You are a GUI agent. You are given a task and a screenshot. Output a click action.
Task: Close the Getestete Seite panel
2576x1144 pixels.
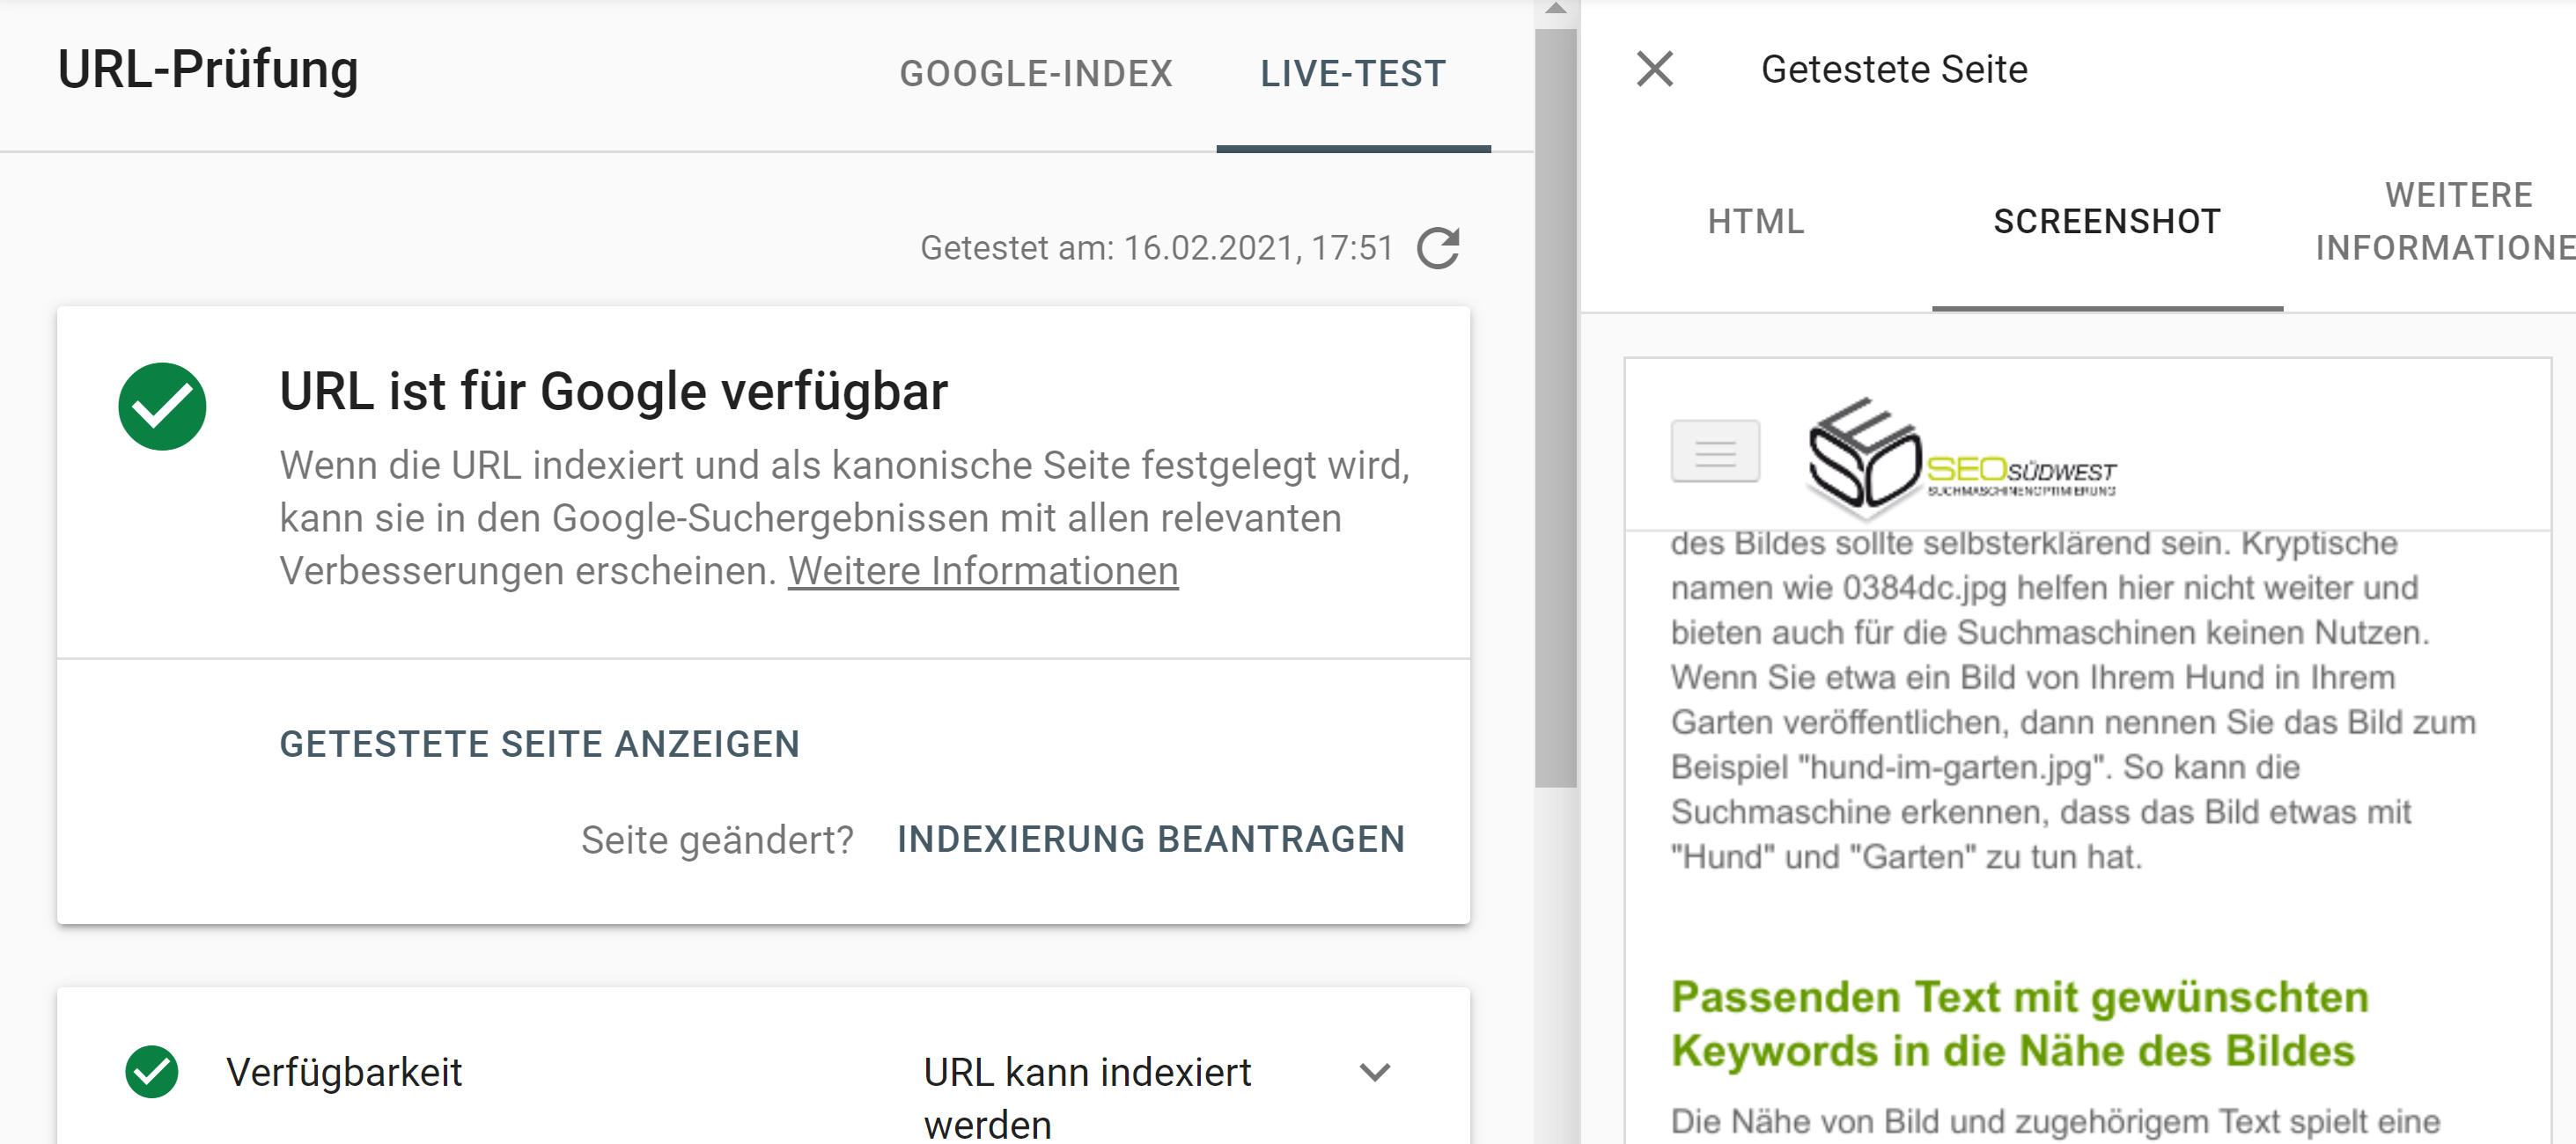(x=1654, y=69)
